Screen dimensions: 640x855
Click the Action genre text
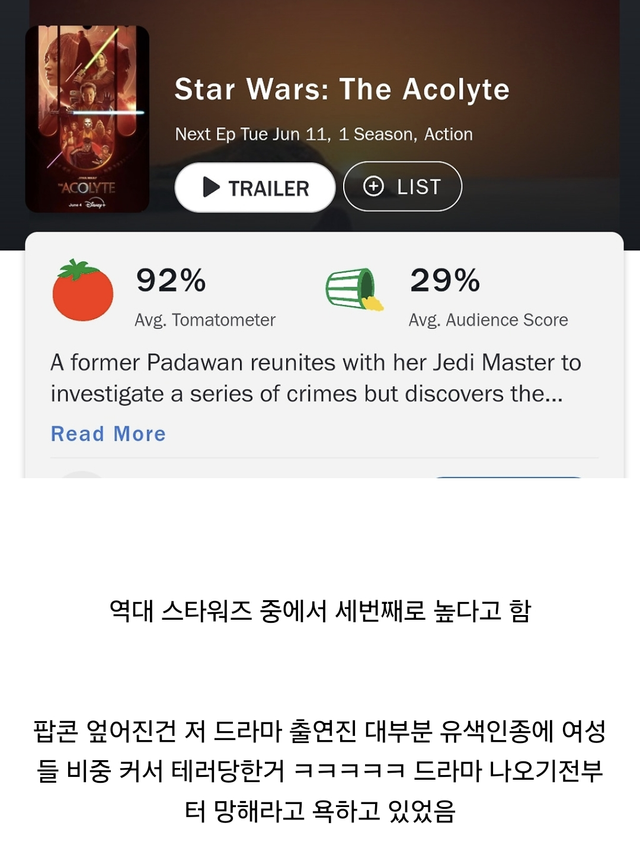[448, 134]
